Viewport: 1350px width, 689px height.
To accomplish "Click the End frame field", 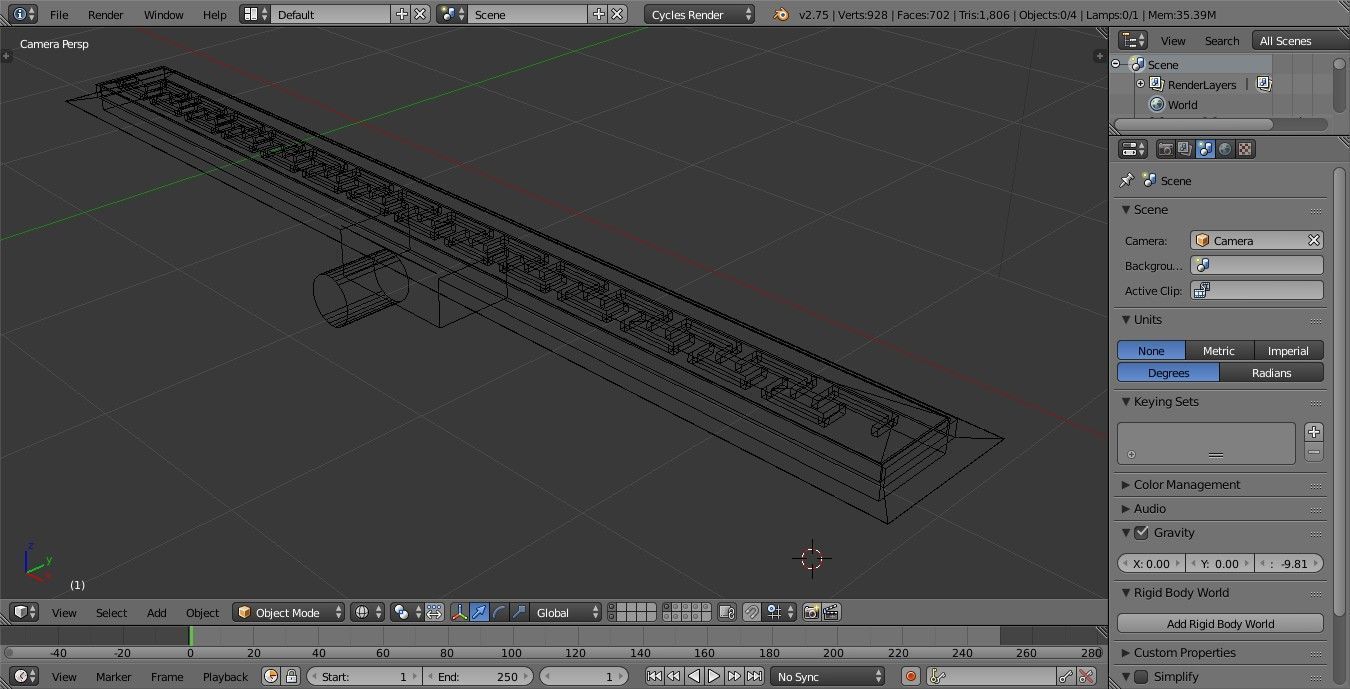I will (478, 676).
